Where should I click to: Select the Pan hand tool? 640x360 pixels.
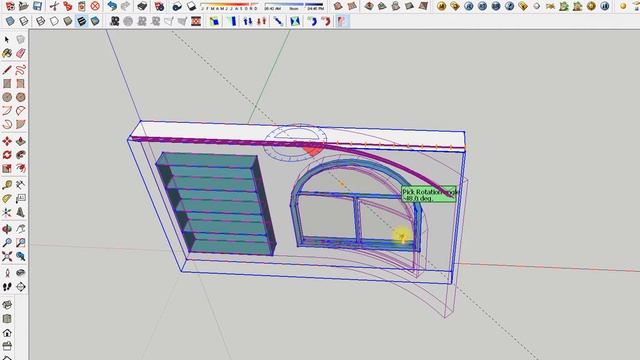20,229
